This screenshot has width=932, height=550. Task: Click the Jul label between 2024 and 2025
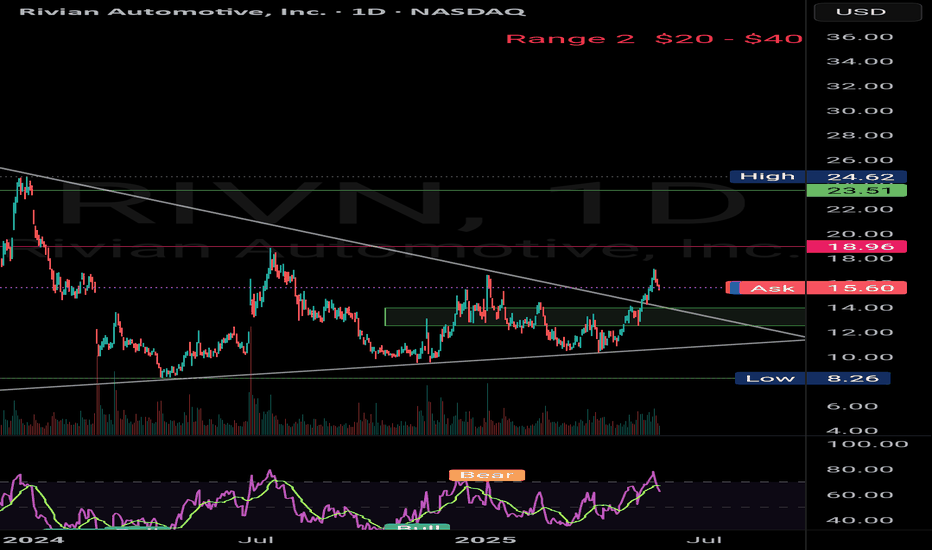tap(256, 540)
